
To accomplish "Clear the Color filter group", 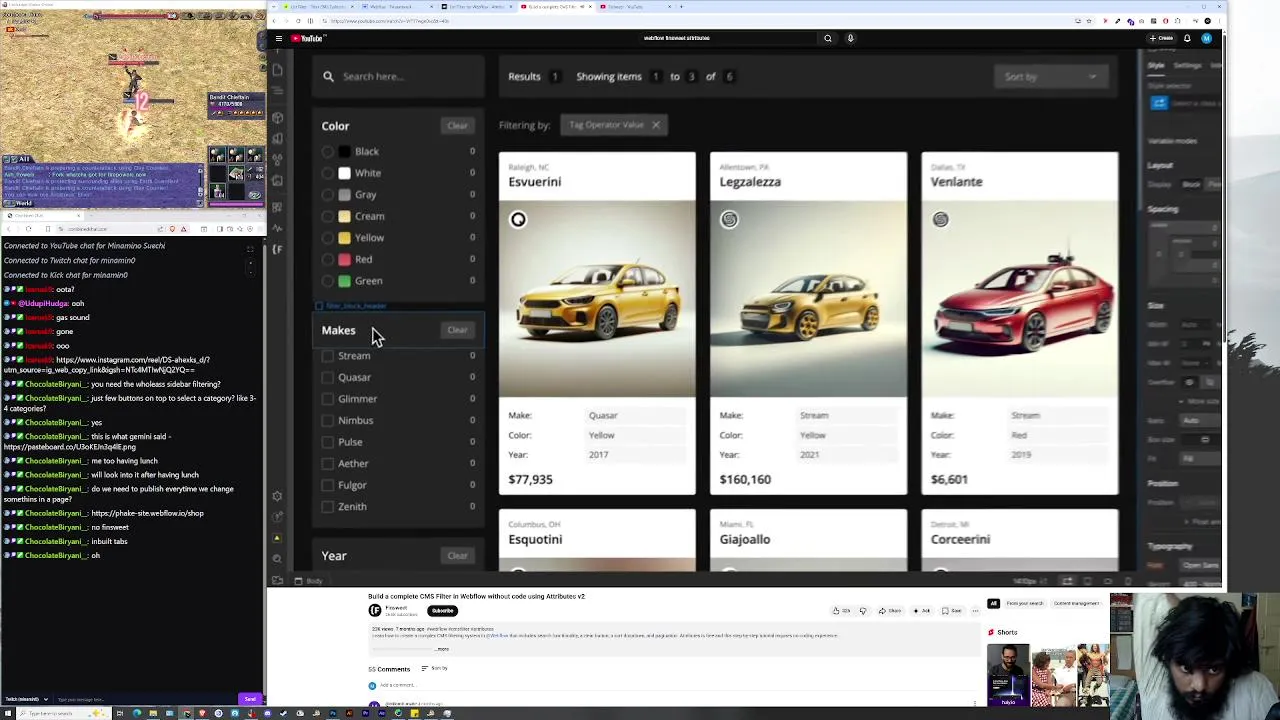I will (x=457, y=126).
